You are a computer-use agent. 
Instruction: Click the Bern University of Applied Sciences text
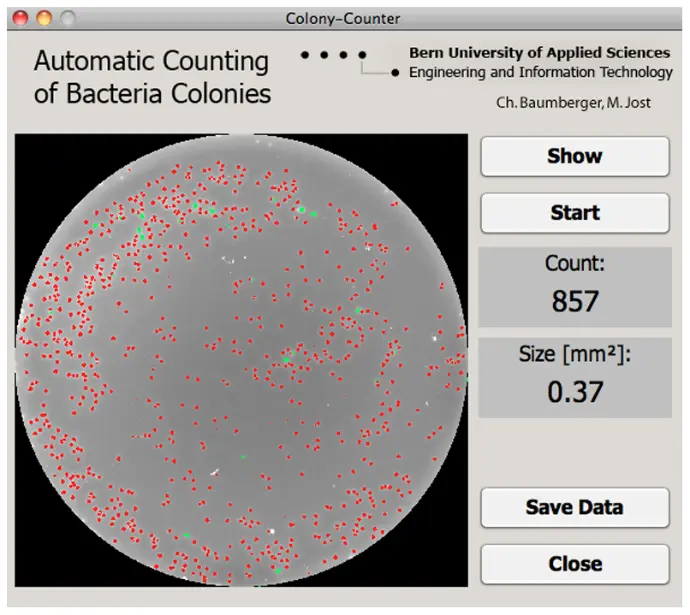tap(539, 53)
